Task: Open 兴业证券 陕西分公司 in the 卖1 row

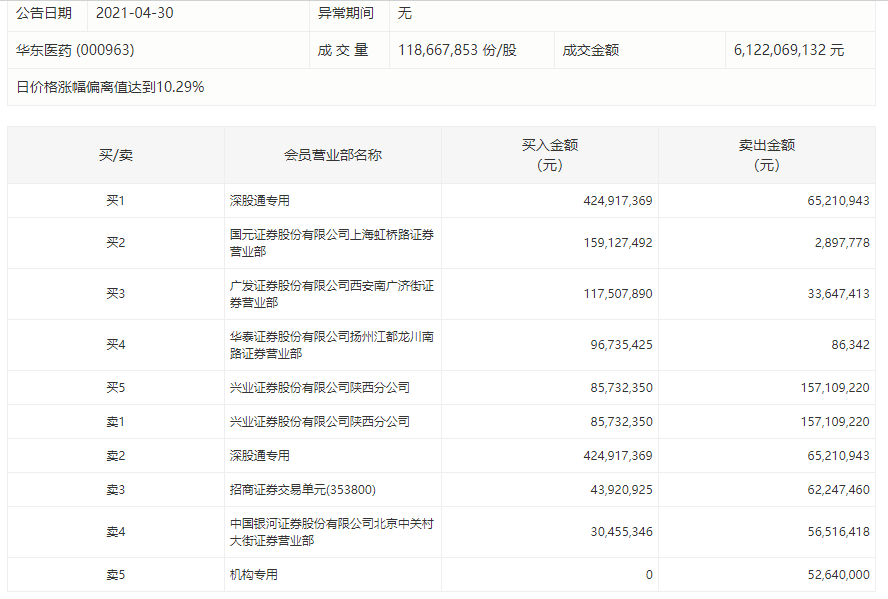Action: click(x=319, y=422)
